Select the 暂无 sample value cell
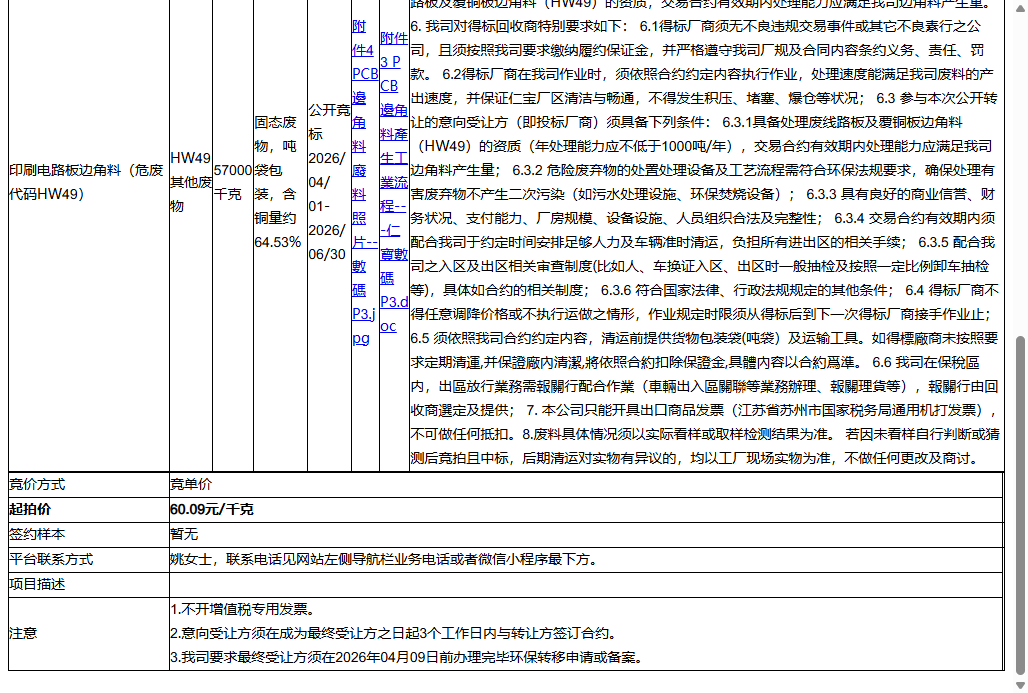The width and height of the screenshot is (1028, 693). pos(184,535)
